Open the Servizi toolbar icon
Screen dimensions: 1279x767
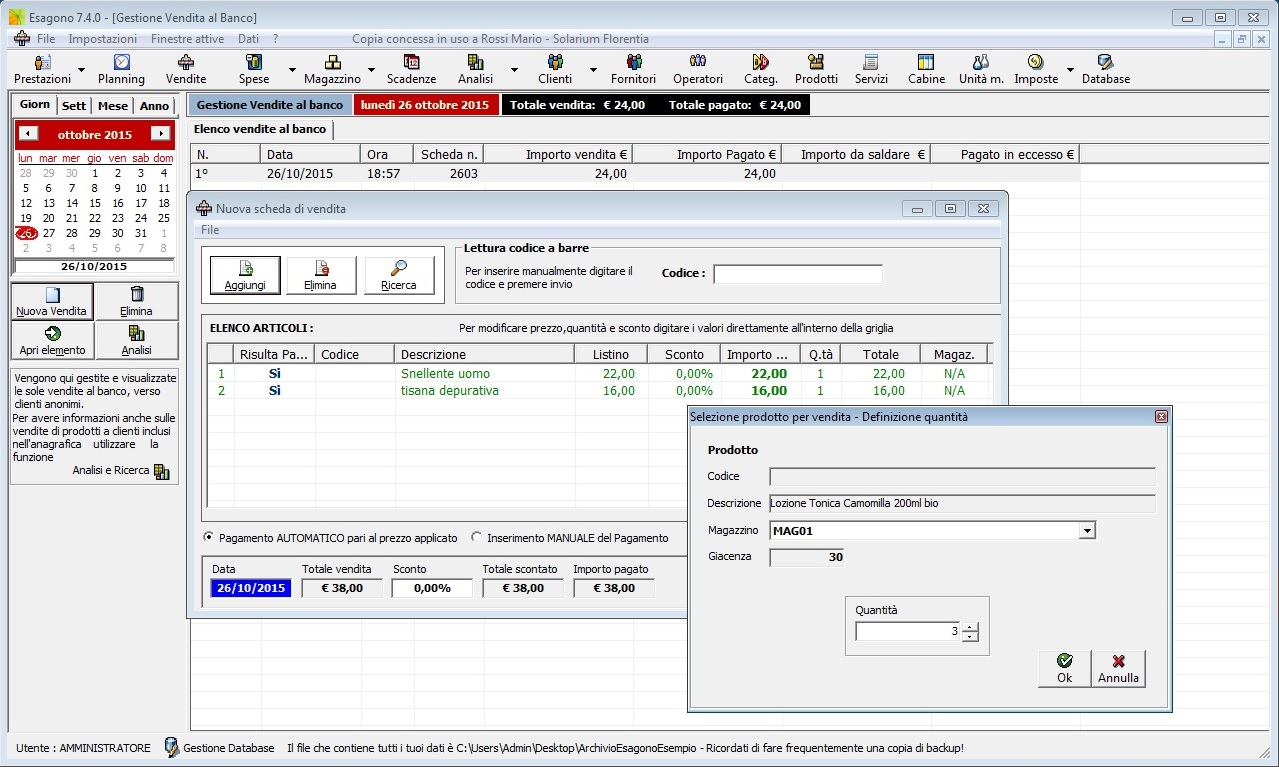point(871,70)
